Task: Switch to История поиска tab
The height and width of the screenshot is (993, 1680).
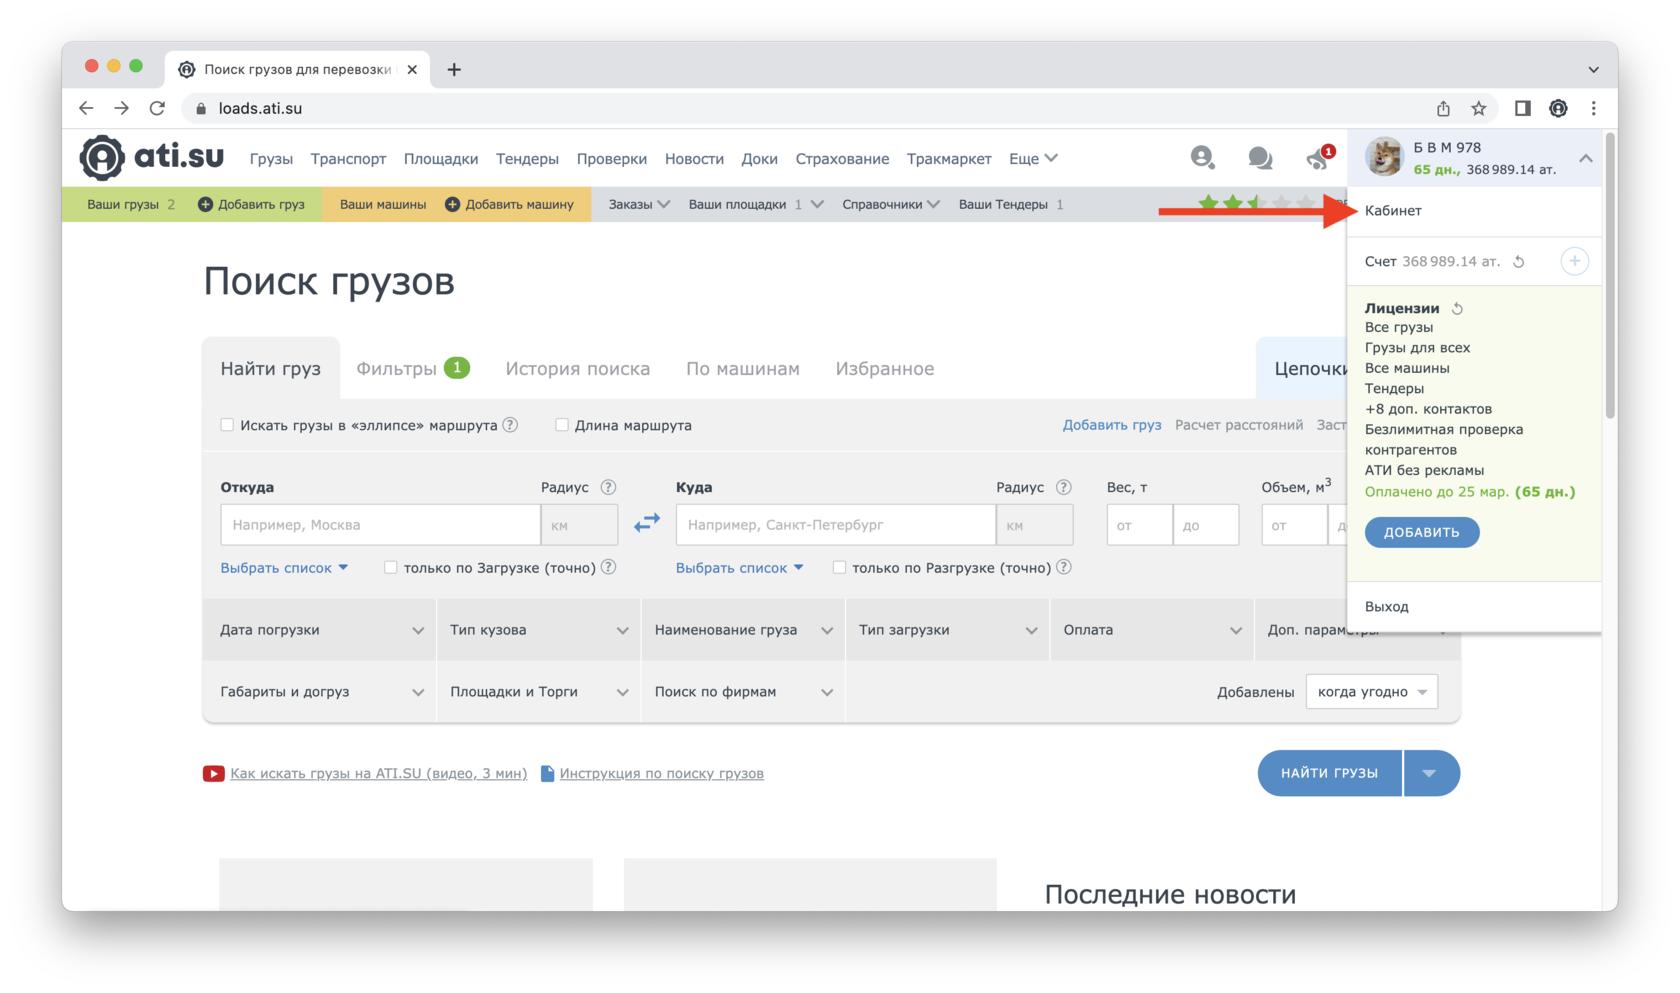Action: point(577,368)
